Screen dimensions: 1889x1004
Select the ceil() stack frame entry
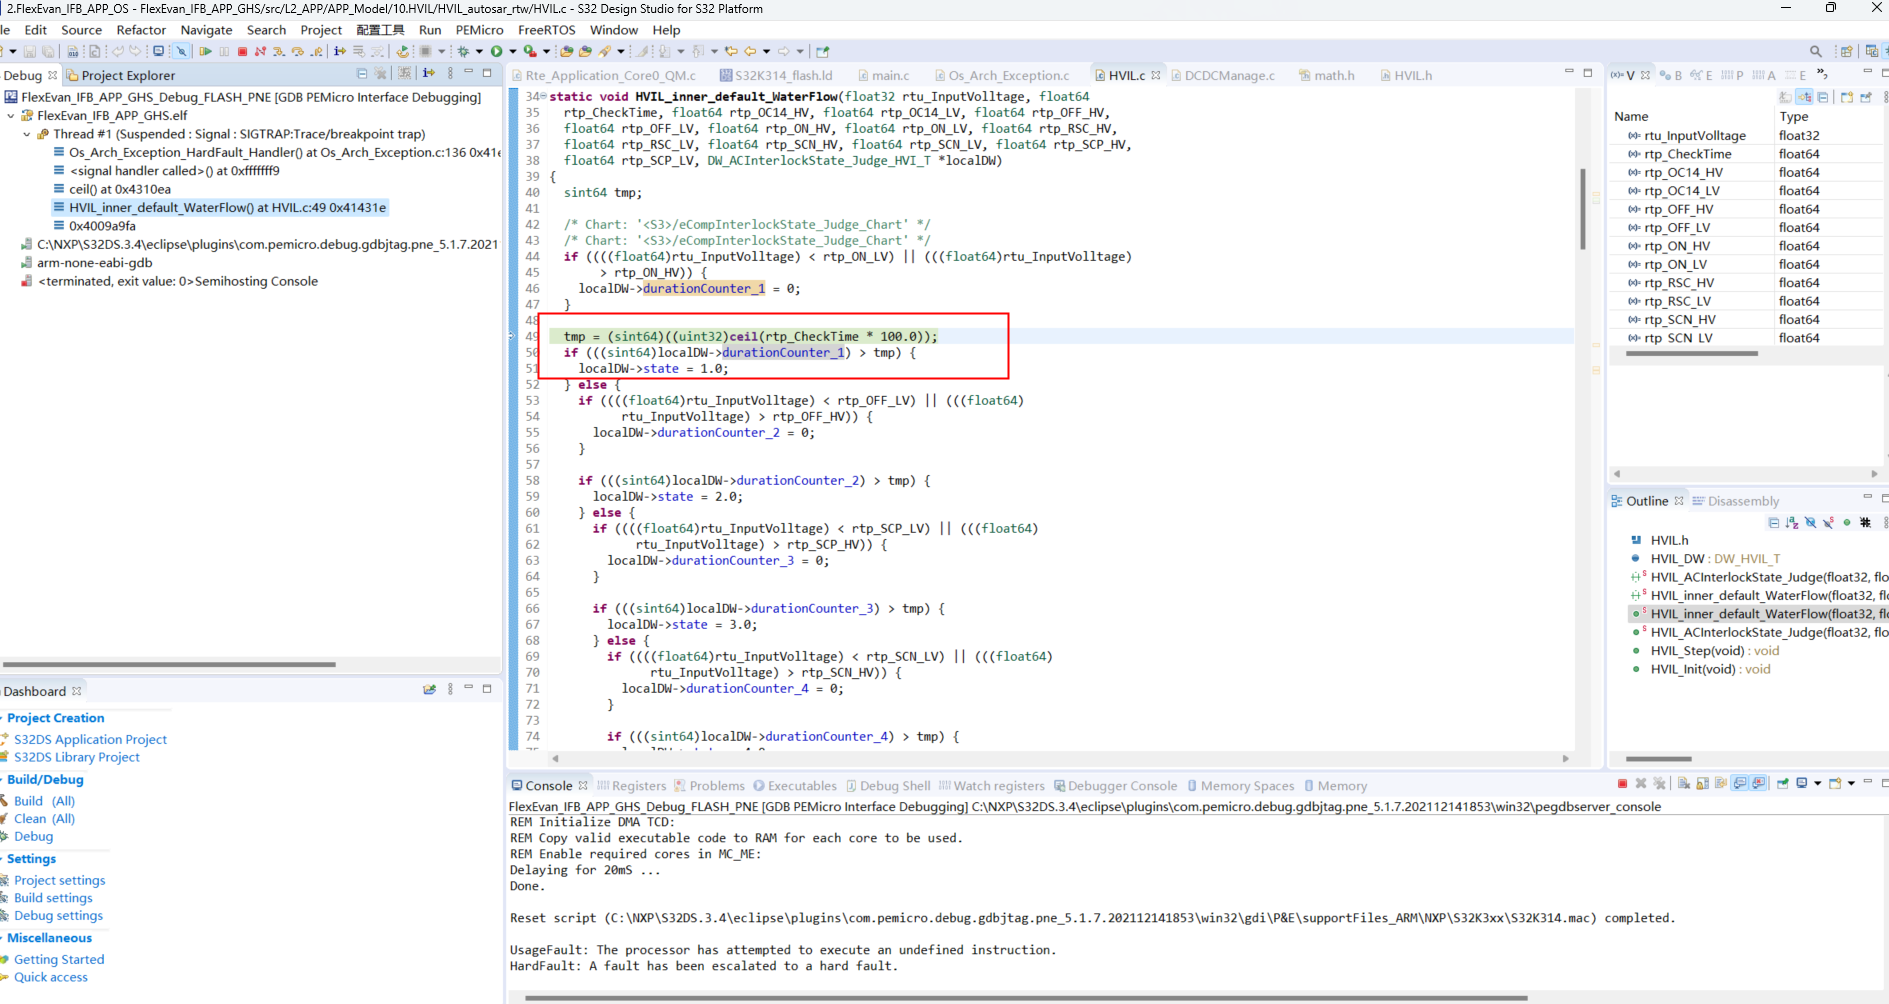(119, 189)
